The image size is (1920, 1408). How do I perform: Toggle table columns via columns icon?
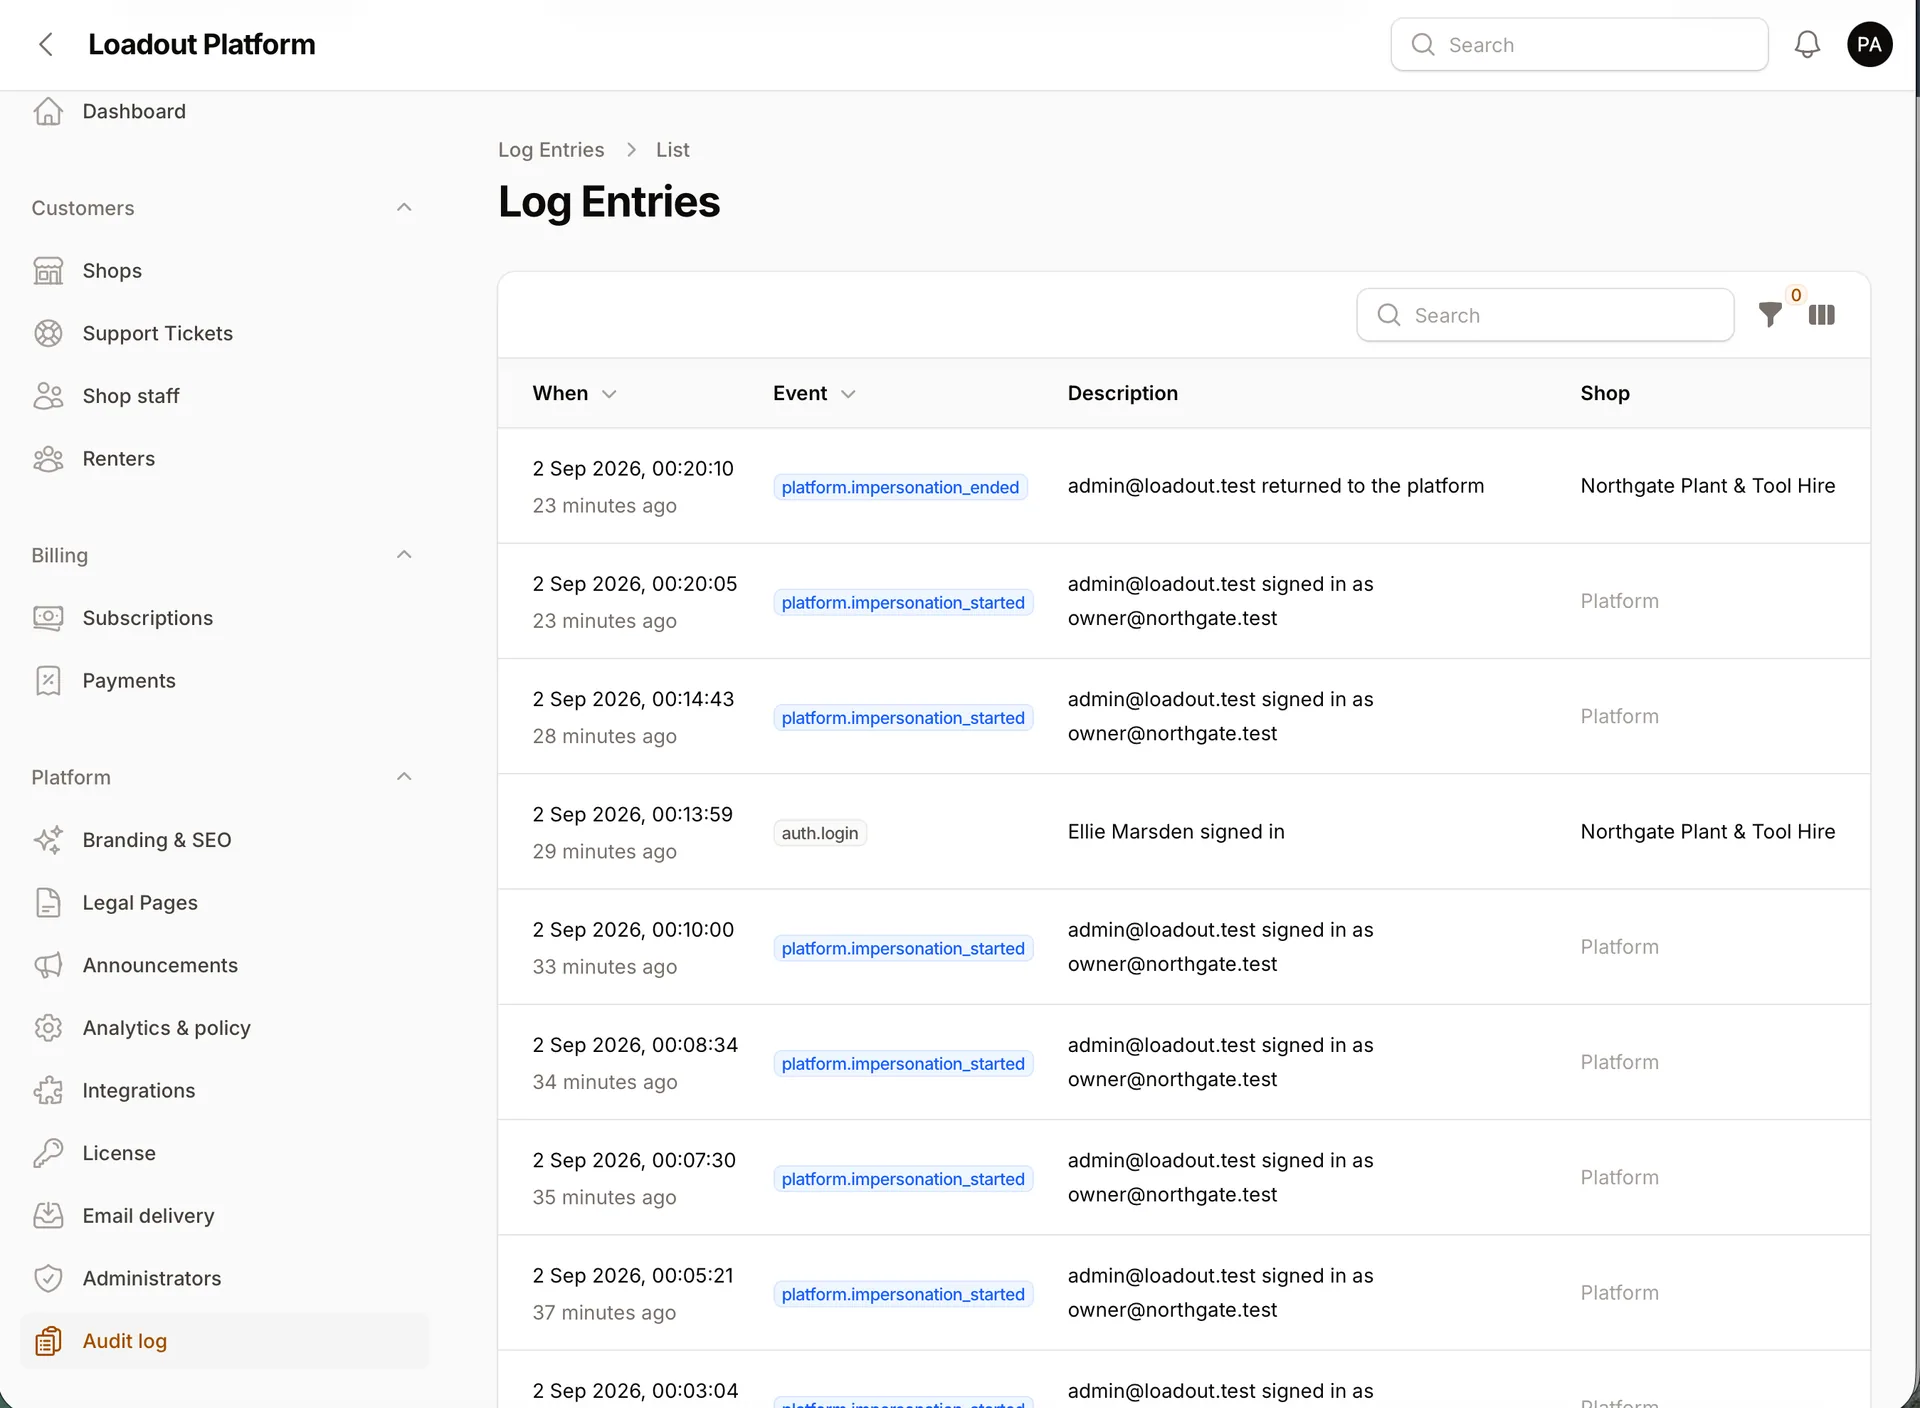click(x=1822, y=315)
